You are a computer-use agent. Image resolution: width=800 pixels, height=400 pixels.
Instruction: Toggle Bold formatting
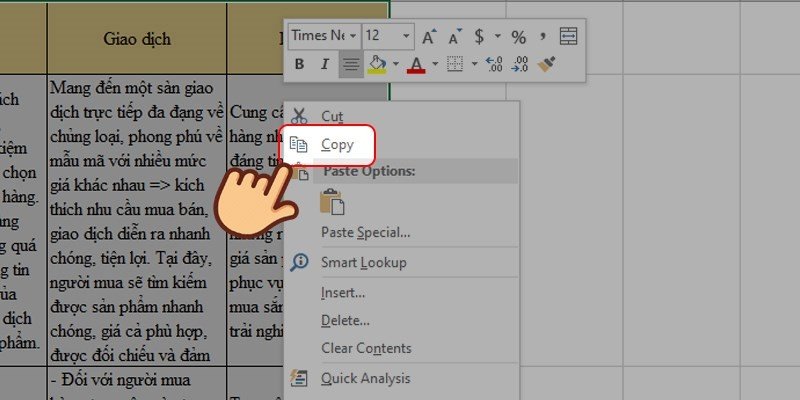pyautogui.click(x=299, y=64)
